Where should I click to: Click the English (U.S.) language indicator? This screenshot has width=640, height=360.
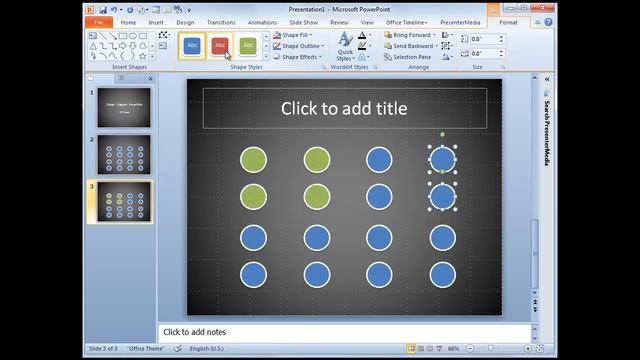tap(207, 349)
